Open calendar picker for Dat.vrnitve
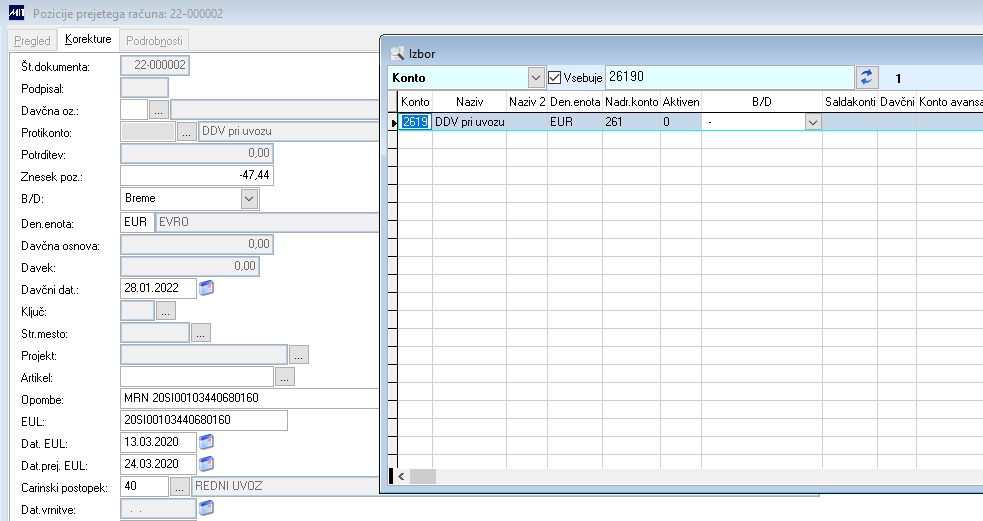The width and height of the screenshot is (983, 521). 206,507
